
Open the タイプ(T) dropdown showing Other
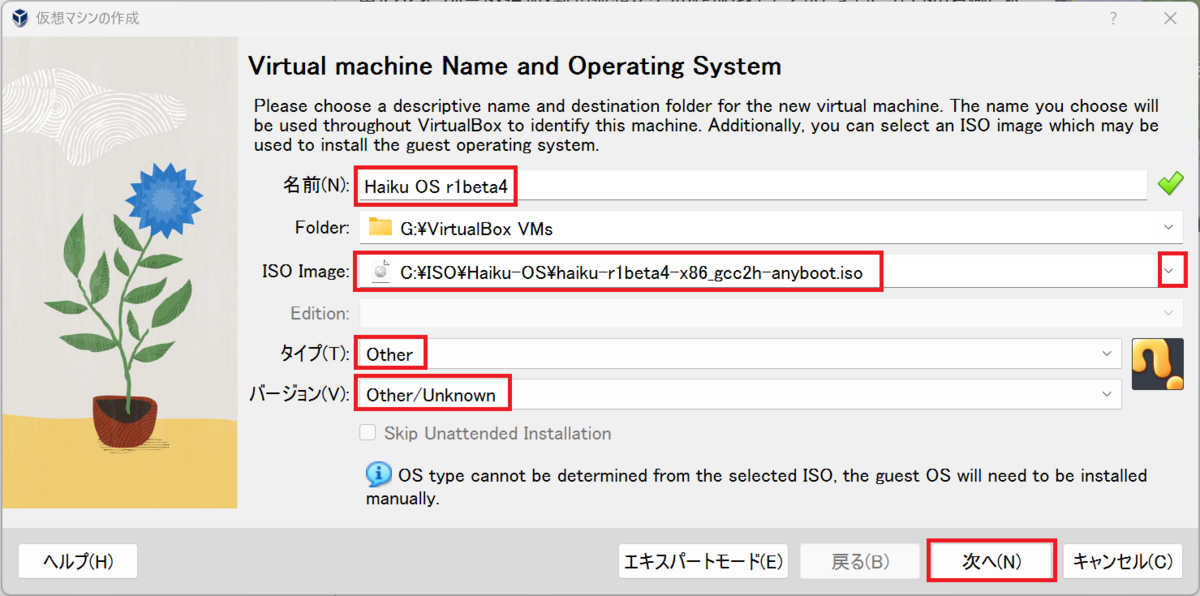point(738,354)
